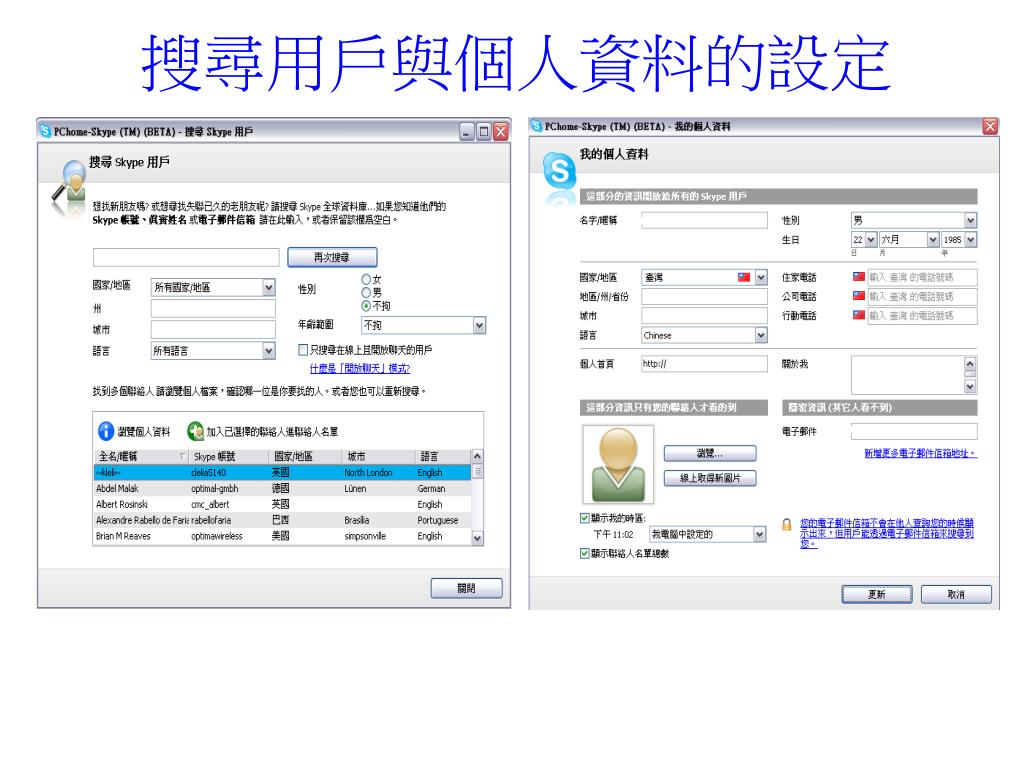Click the 瀏覽... browse picture button
Viewport: 1024px width, 768px height.
710,453
